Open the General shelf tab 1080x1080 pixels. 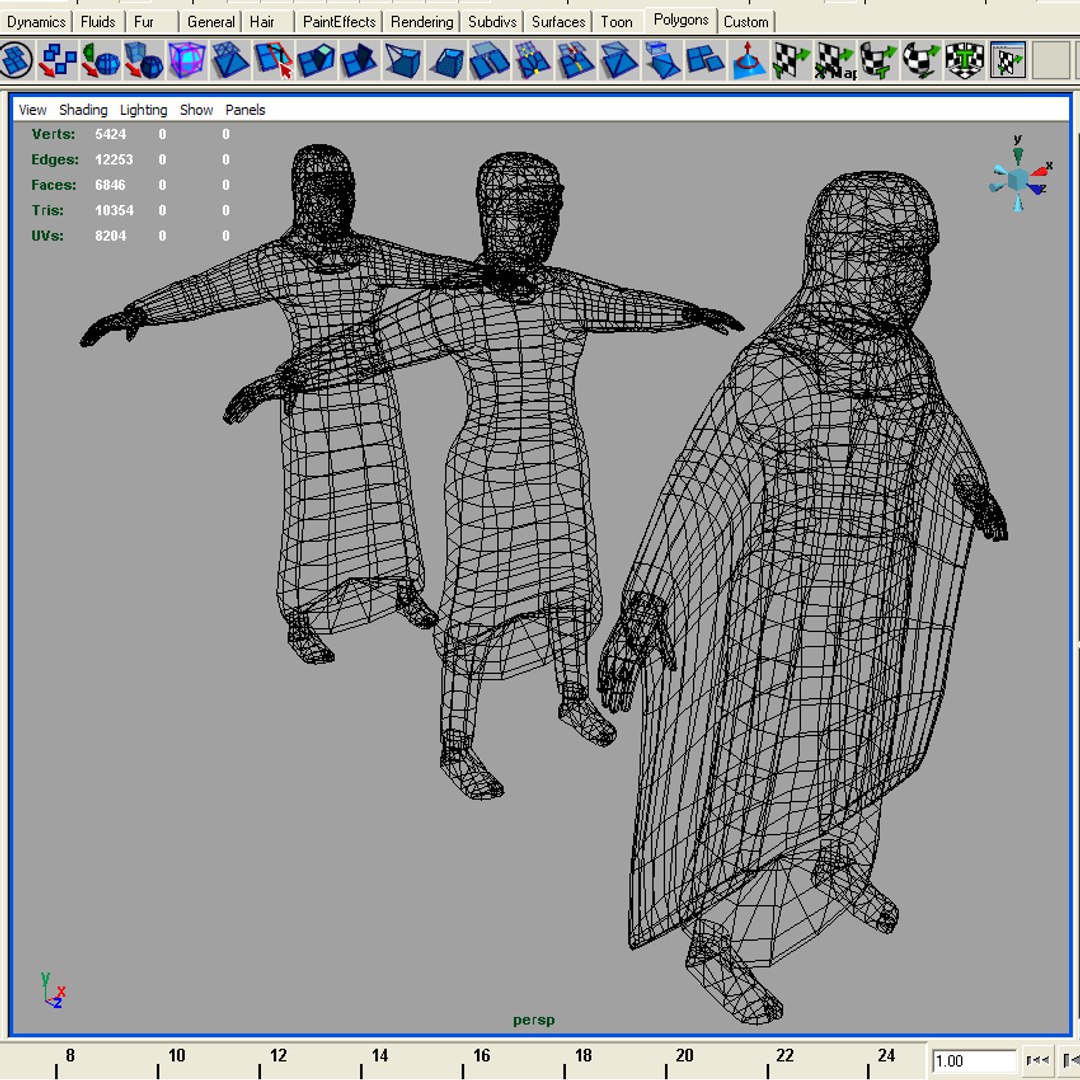tap(211, 22)
